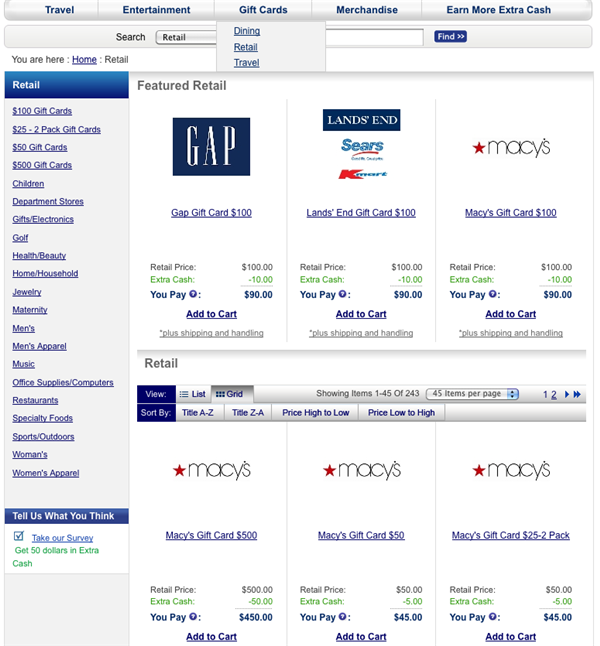Viewport: 600px width, 646px height.
Task: Go to next page arrow
Action: (x=567, y=394)
